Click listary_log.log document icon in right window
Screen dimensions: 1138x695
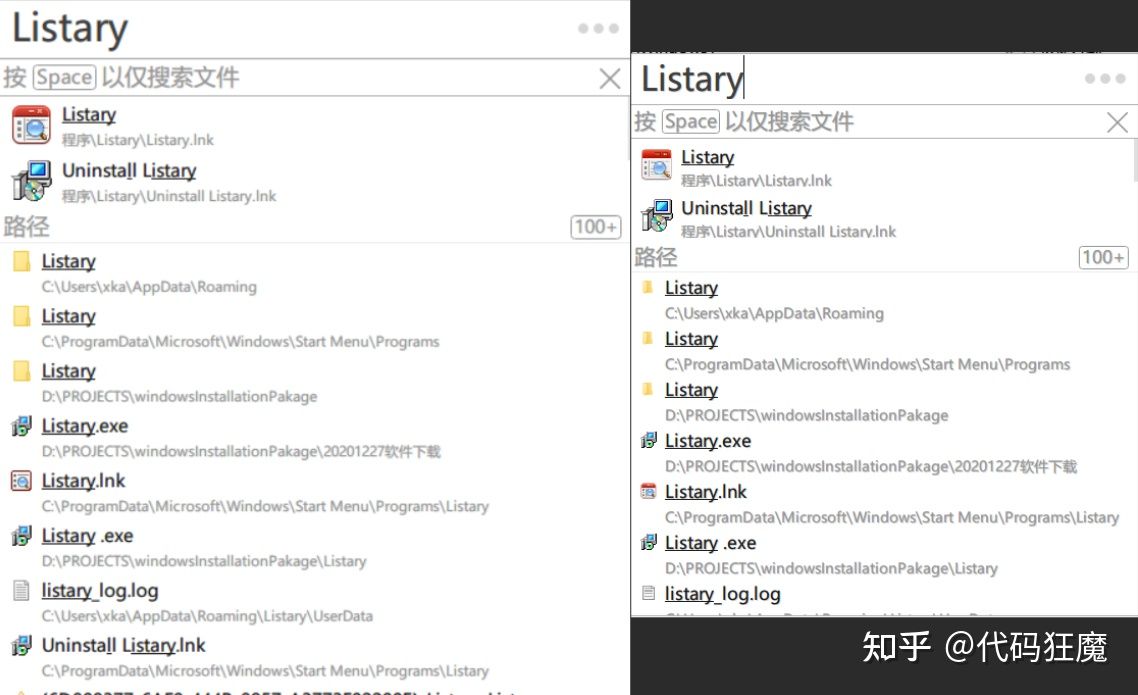tap(648, 593)
